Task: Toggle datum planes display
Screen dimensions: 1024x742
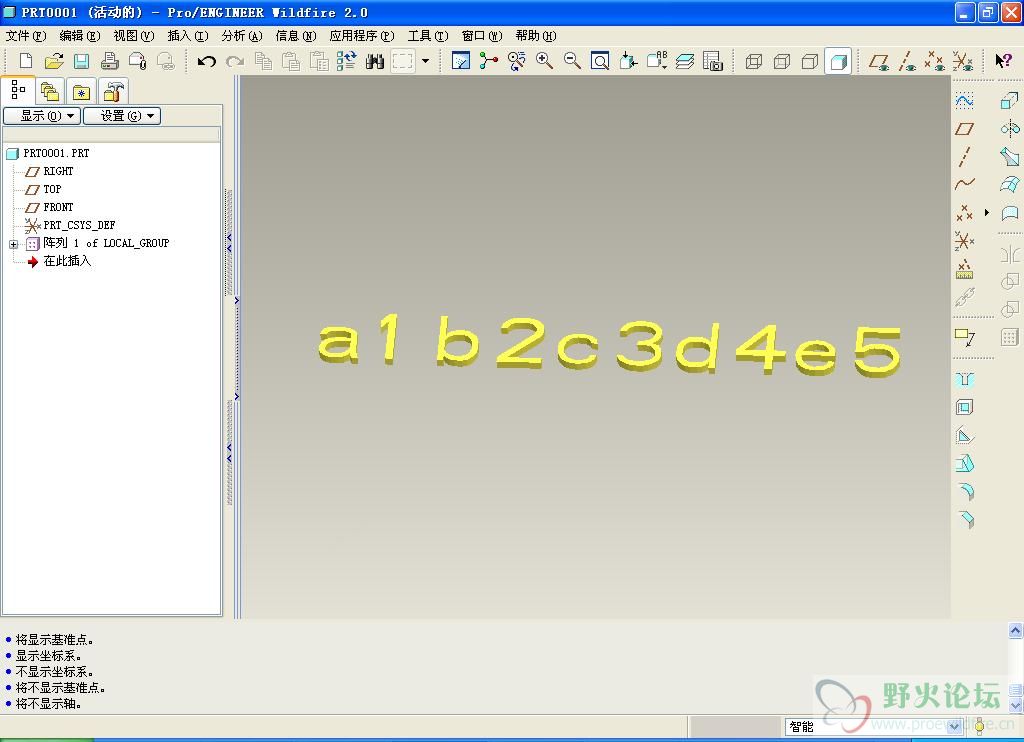Action: tap(879, 61)
